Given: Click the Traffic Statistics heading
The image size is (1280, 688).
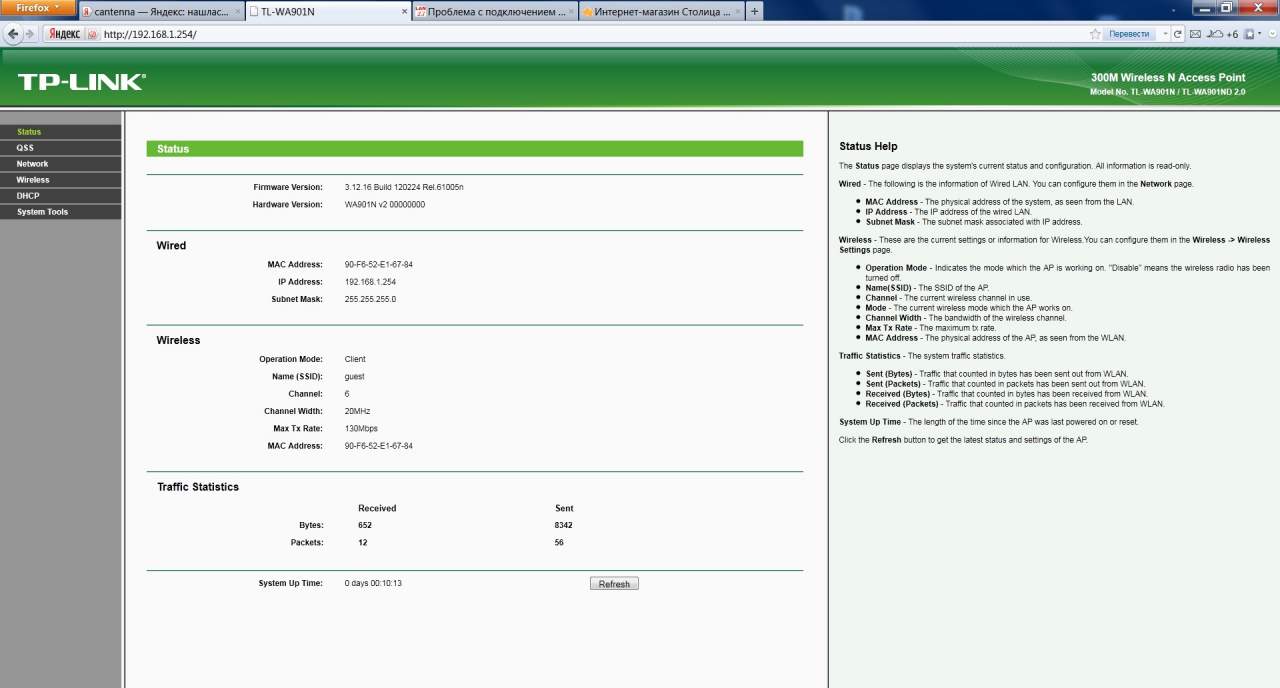Looking at the screenshot, I should [x=198, y=487].
